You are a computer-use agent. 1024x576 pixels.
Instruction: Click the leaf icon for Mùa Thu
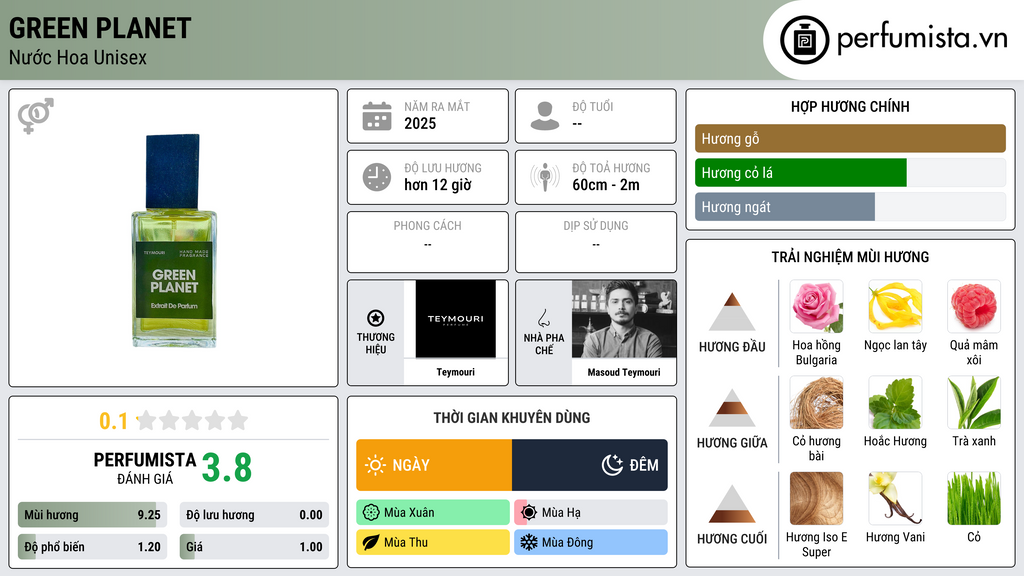(x=371, y=543)
